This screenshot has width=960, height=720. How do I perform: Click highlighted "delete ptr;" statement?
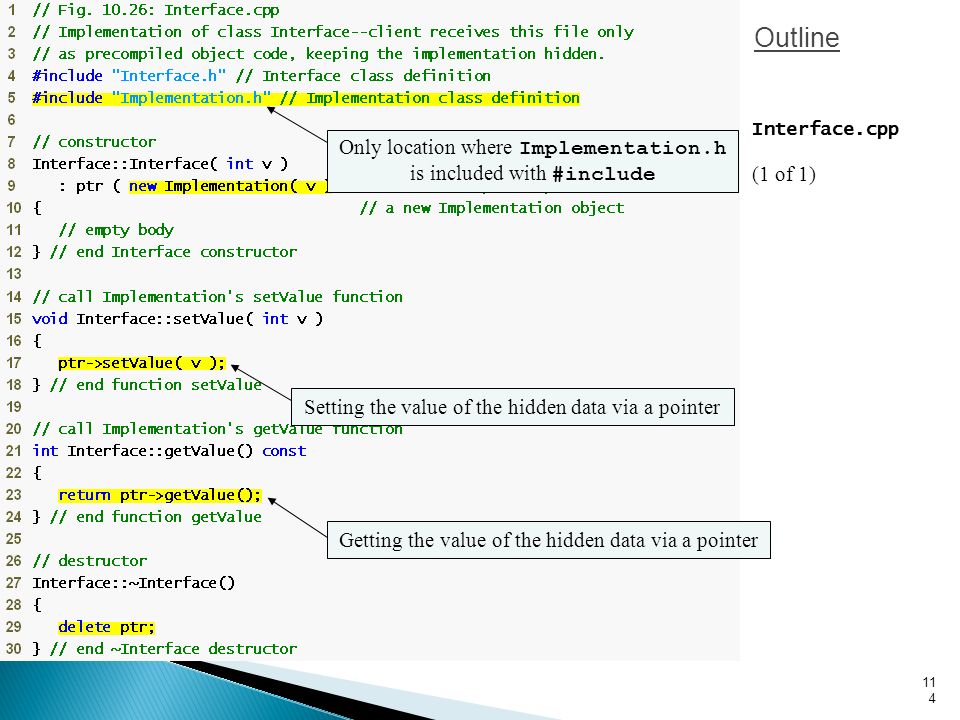[x=107, y=627]
